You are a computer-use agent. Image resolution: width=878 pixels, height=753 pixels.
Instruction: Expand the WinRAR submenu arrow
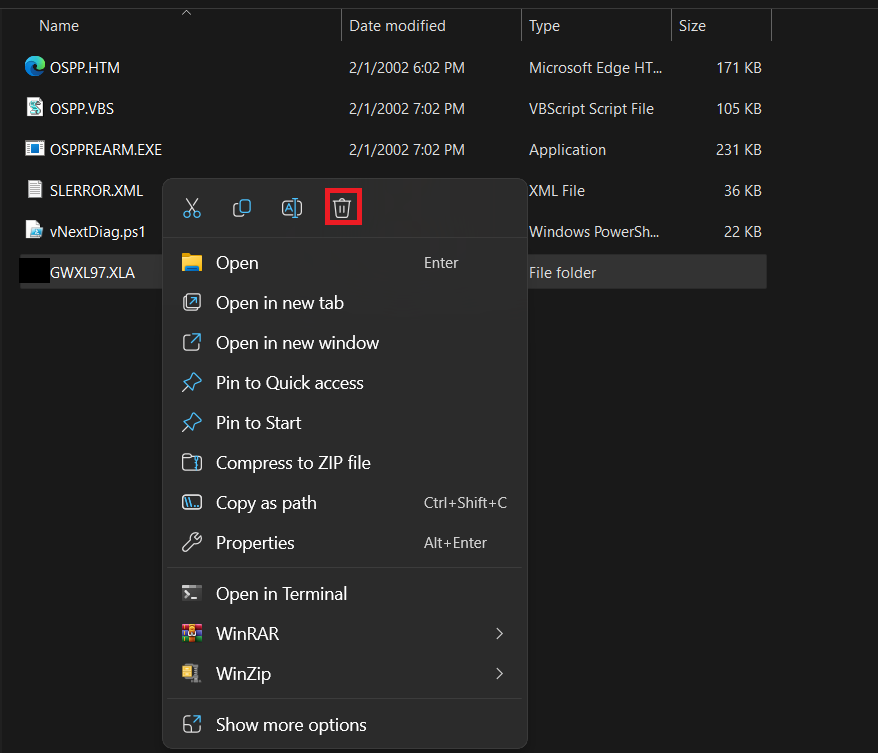[499, 634]
